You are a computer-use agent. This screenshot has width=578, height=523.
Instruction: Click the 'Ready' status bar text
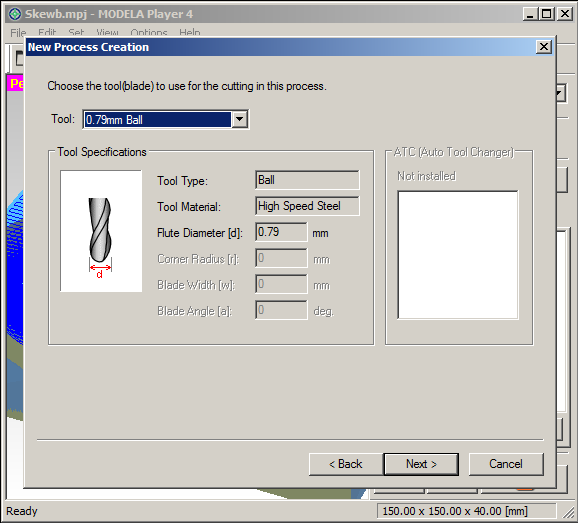22,511
